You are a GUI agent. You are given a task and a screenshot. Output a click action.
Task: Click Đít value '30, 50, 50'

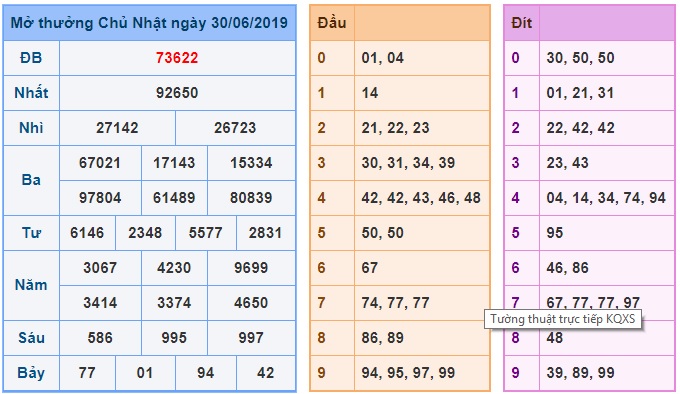pyautogui.click(x=580, y=58)
